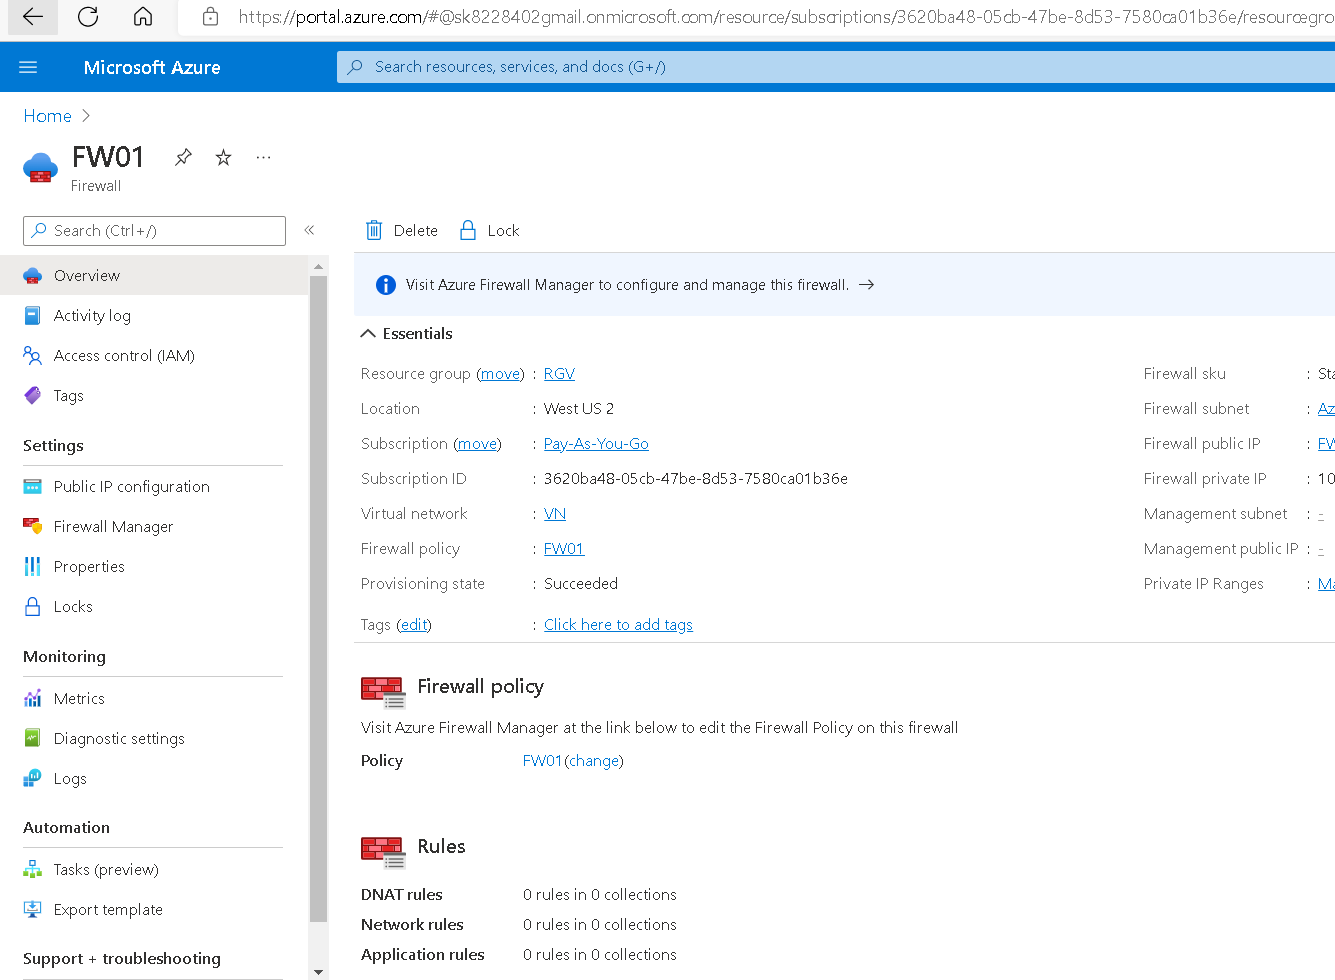Click the Delete button
Image resolution: width=1335 pixels, height=980 pixels.
point(402,230)
